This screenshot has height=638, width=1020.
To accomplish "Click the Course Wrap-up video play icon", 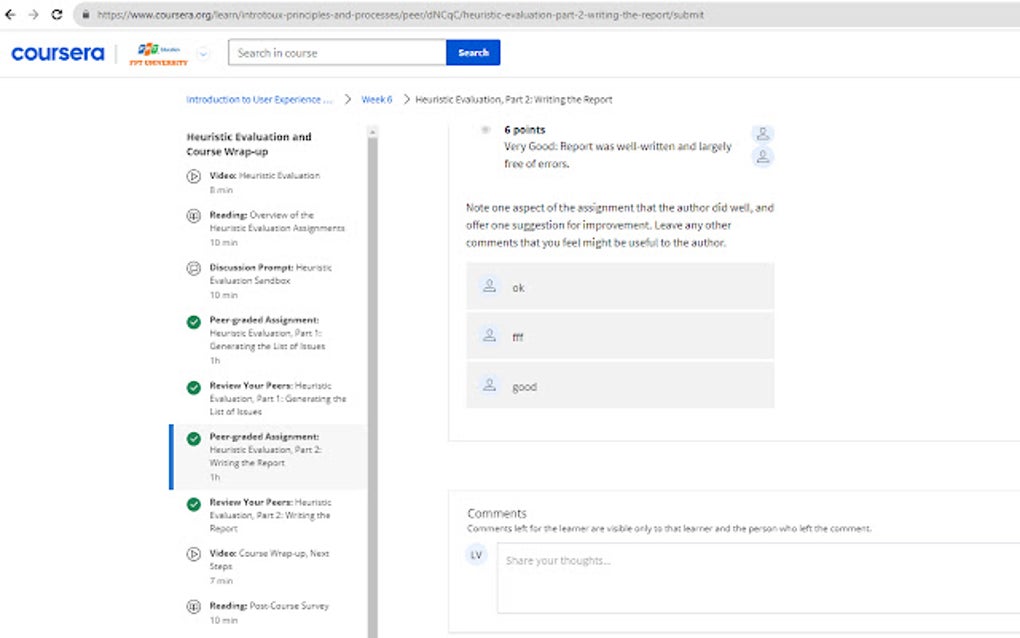I will 194,554.
